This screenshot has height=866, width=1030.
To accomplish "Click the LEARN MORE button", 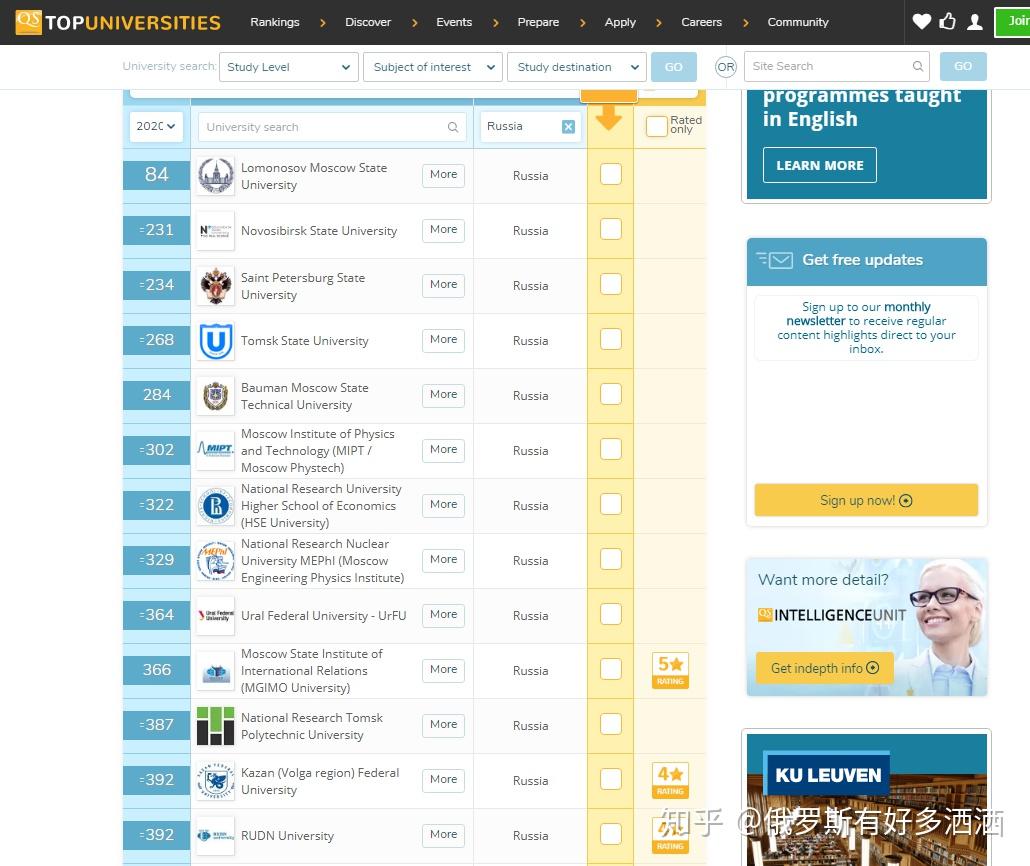I will tap(820, 166).
